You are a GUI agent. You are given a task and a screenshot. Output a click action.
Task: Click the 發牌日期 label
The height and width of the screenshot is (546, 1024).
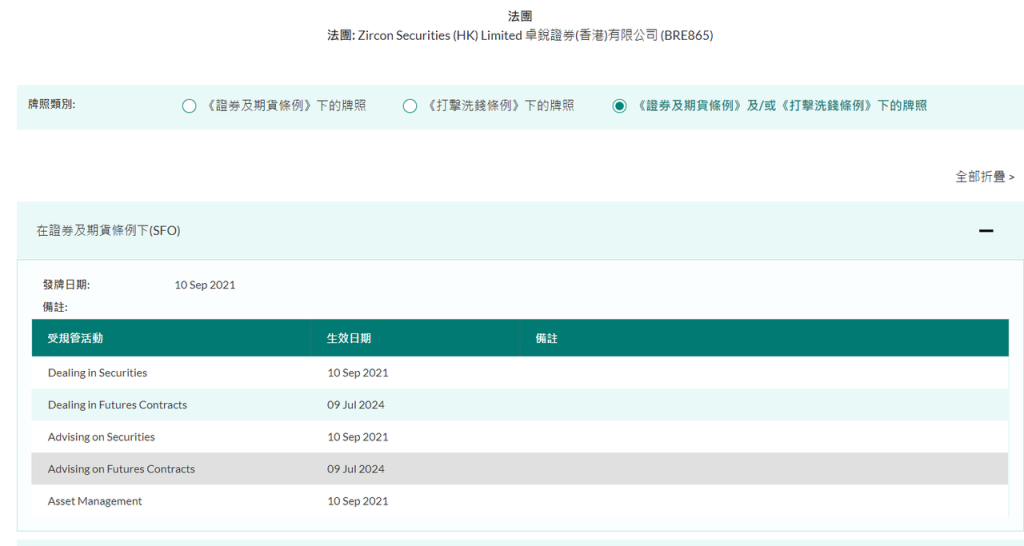[x=67, y=285]
